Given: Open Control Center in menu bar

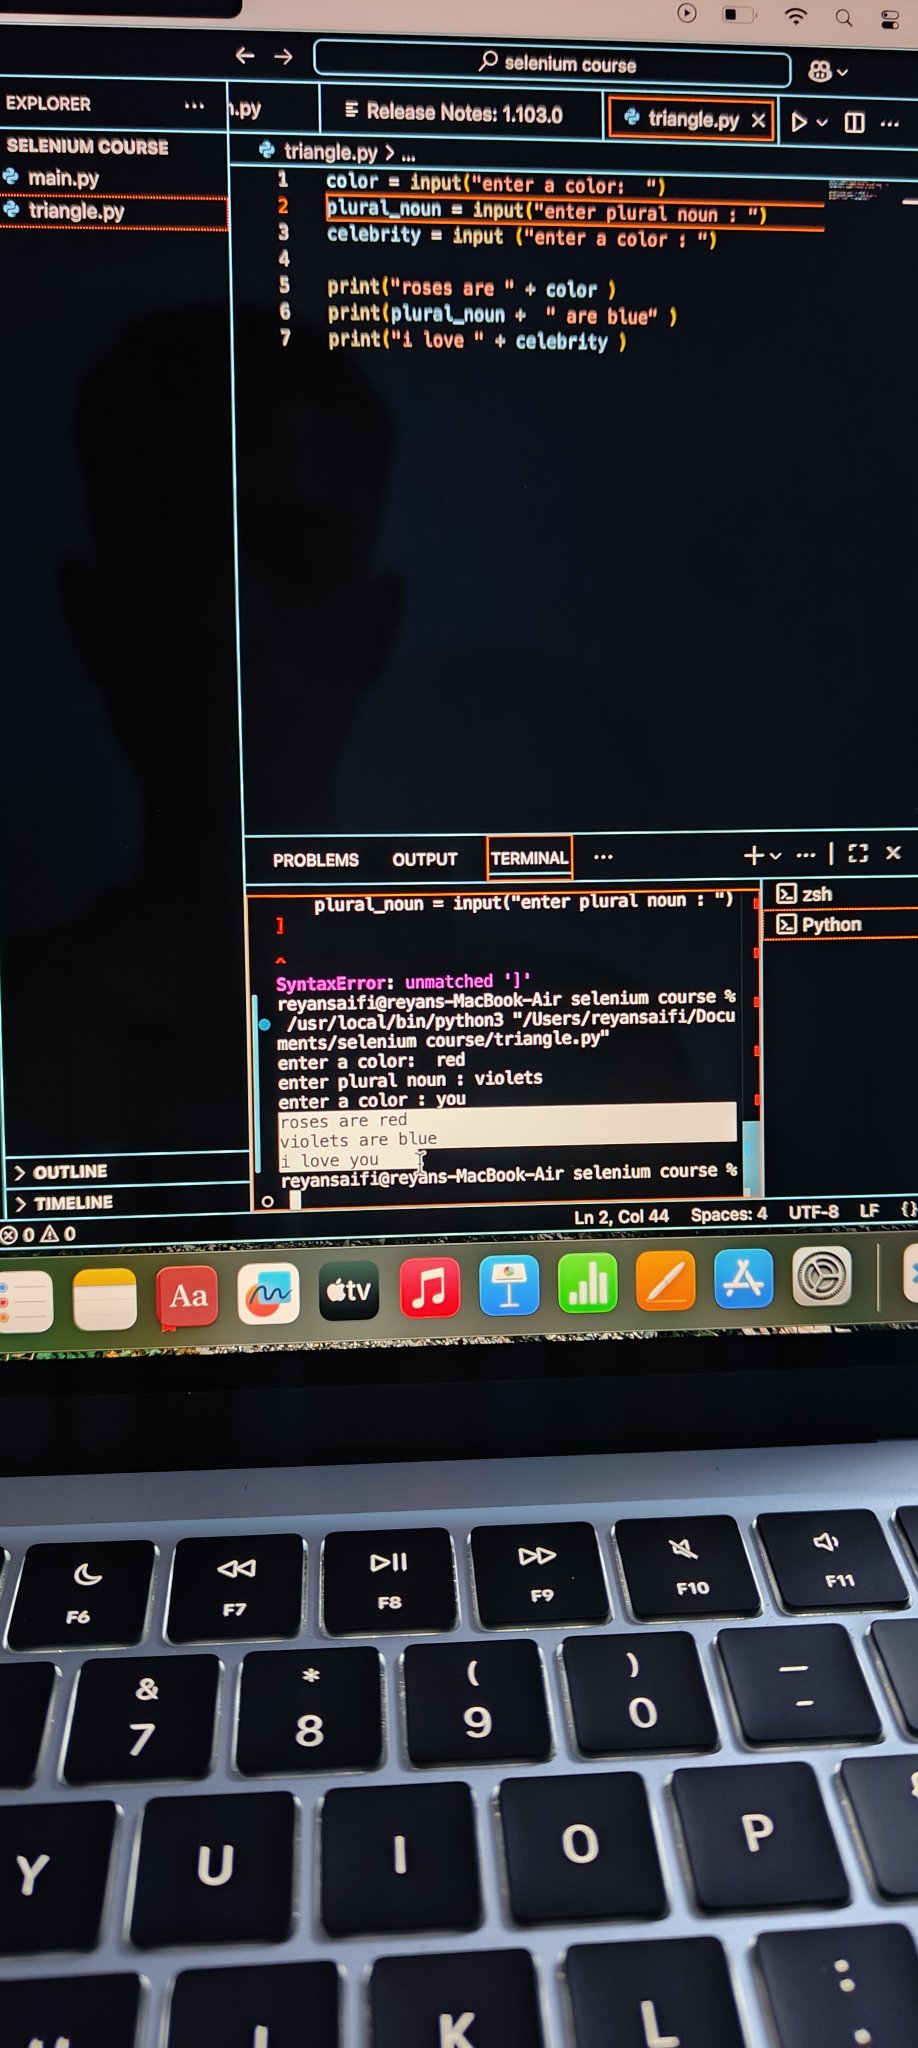Looking at the screenshot, I should coord(890,19).
